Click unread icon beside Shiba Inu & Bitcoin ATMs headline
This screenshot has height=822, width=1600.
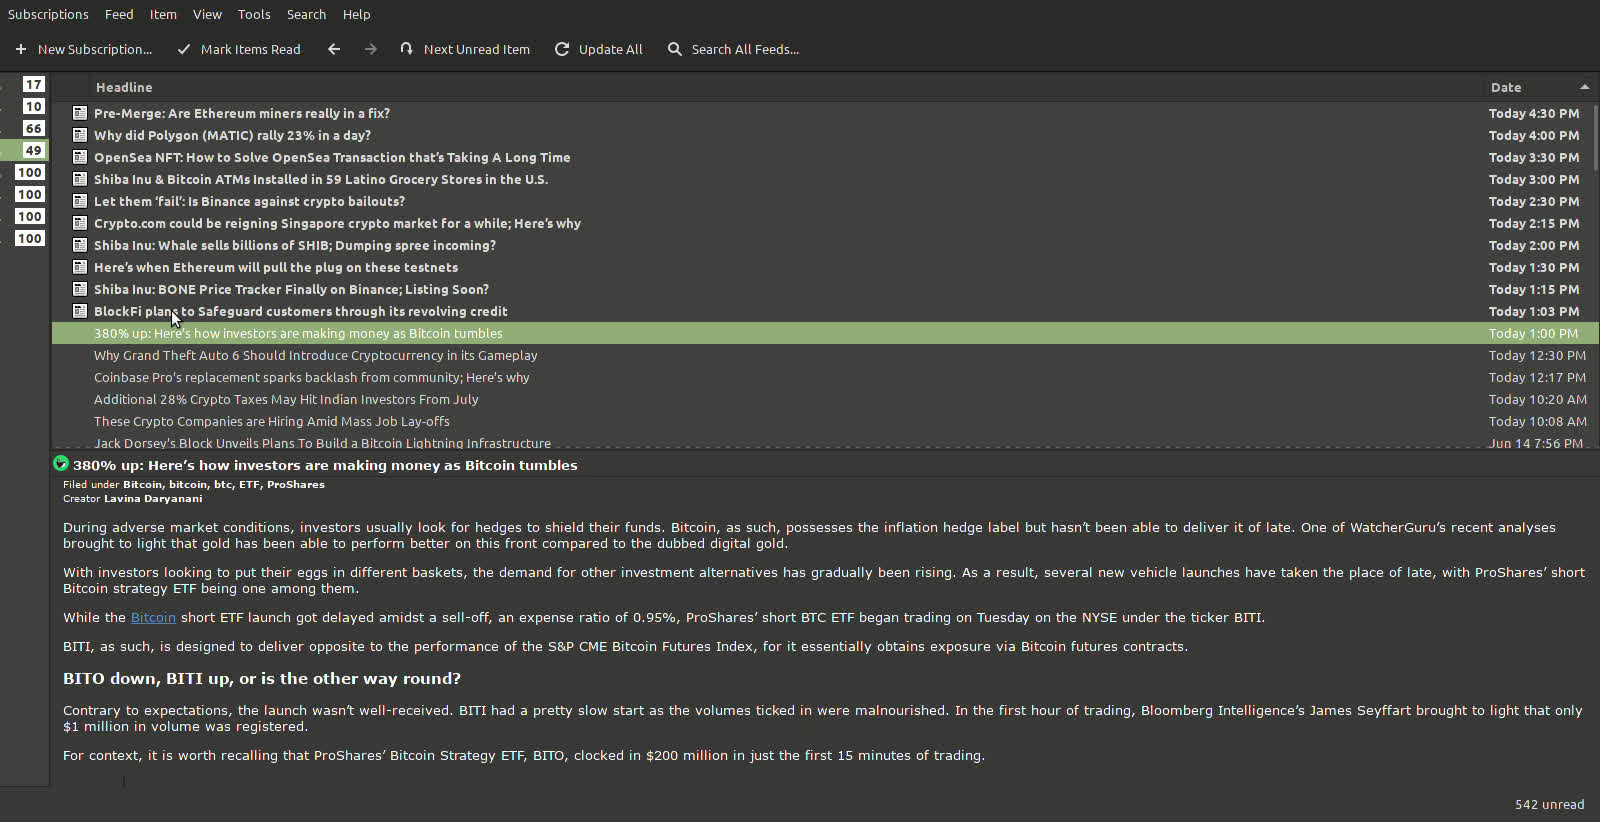tap(80, 179)
